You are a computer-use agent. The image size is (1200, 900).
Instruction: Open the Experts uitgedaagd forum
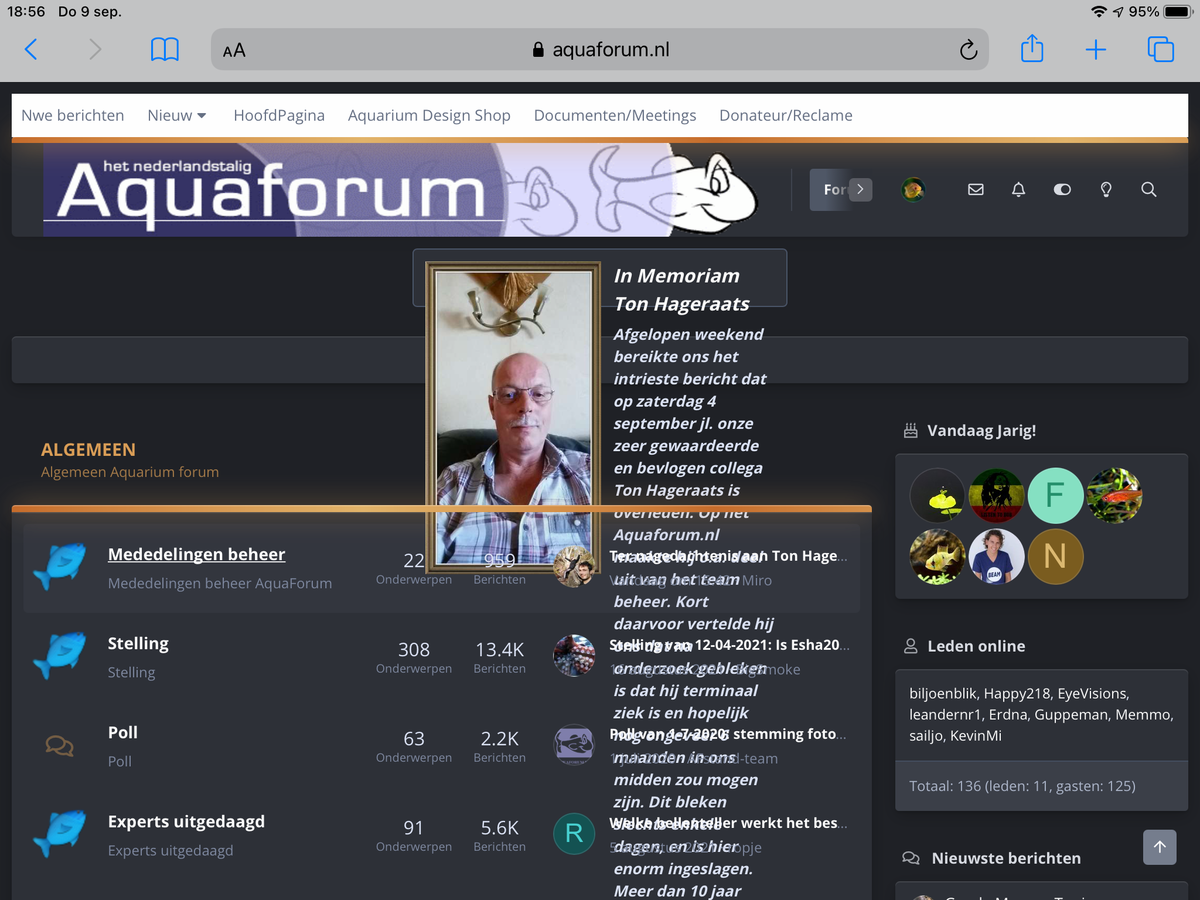pos(186,822)
